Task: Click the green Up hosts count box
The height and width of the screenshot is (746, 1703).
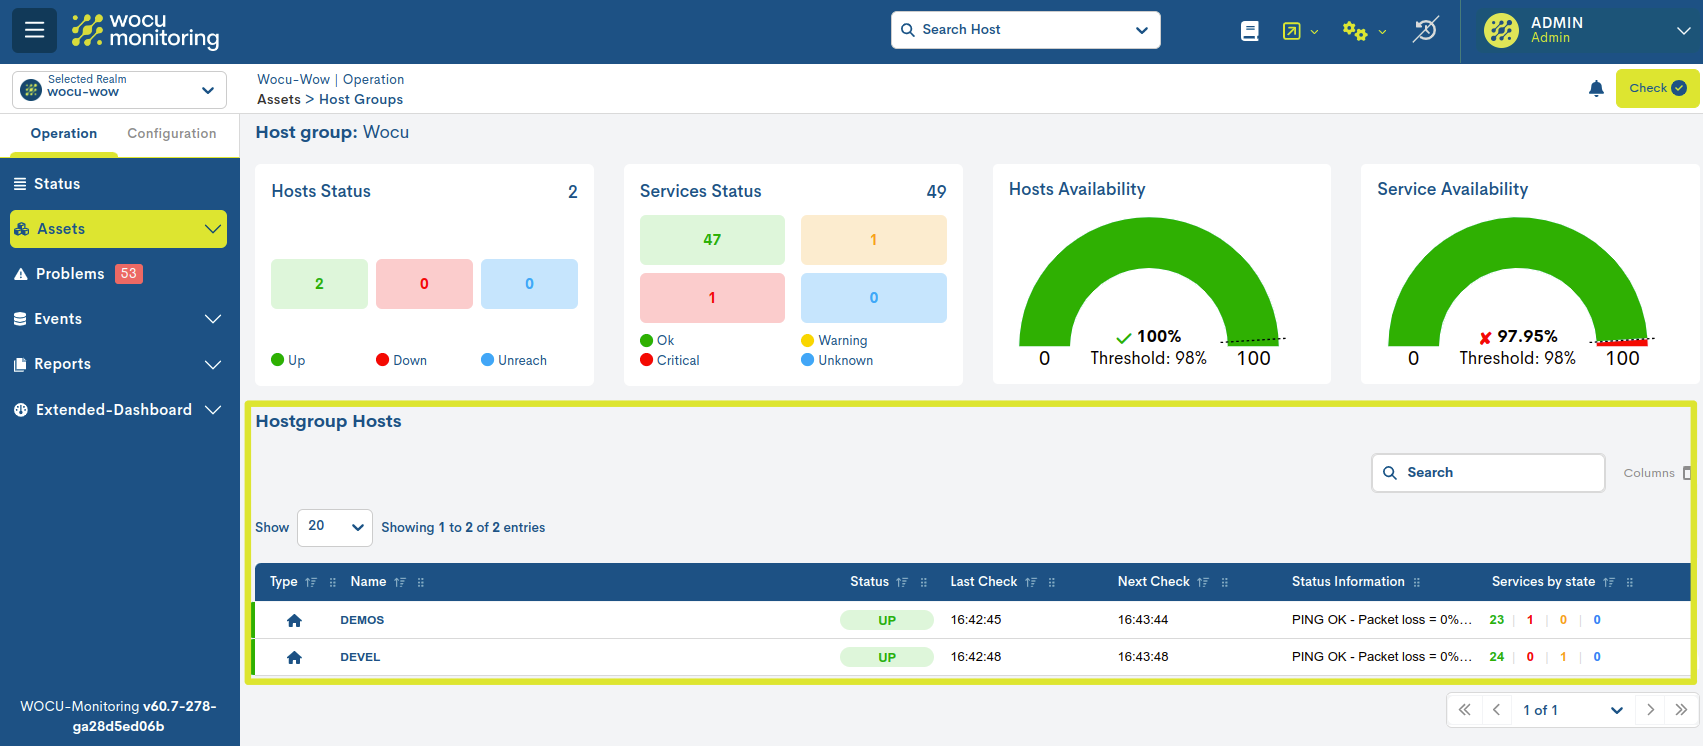Action: tap(319, 284)
